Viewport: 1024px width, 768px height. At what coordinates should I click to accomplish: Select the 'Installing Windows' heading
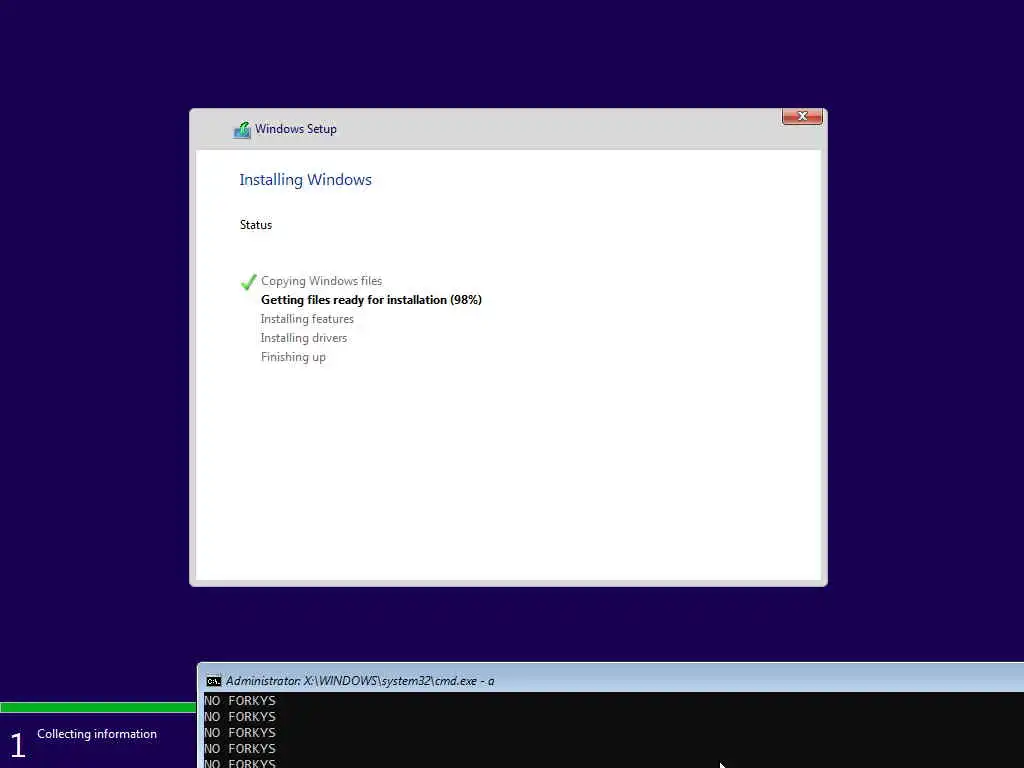(x=305, y=180)
